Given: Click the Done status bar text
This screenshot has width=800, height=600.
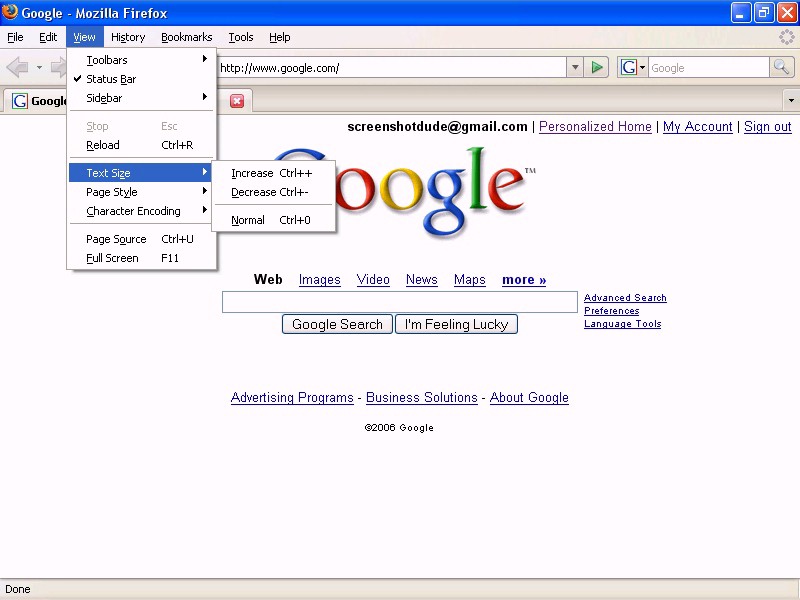Looking at the screenshot, I should click(x=18, y=589).
